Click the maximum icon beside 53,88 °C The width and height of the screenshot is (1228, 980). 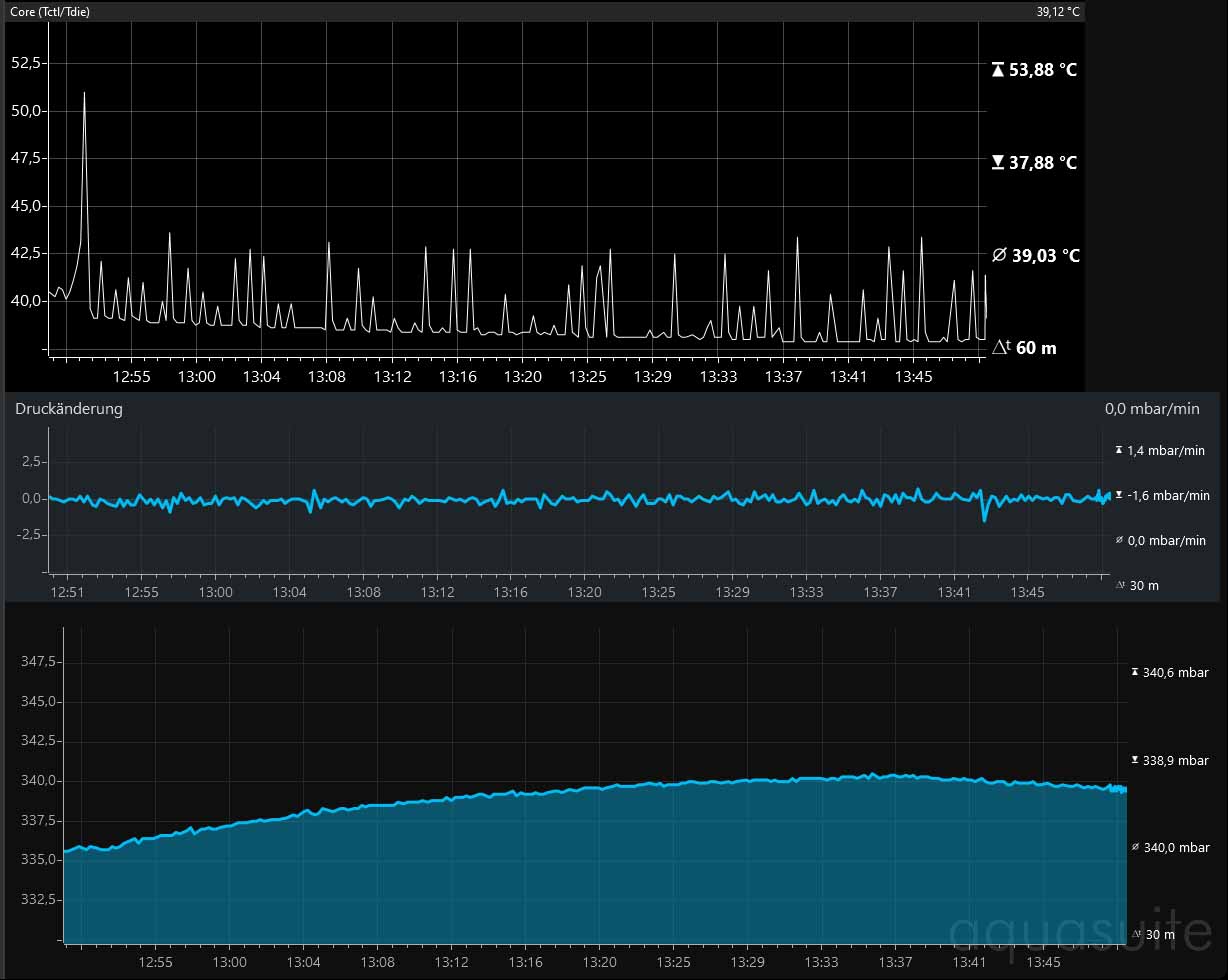997,70
